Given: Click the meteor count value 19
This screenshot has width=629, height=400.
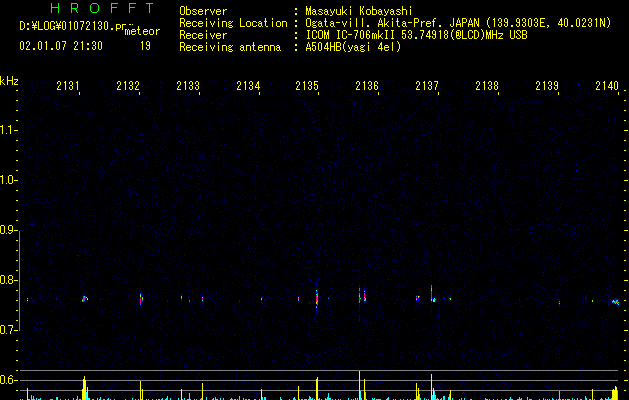Looking at the screenshot, I should click(145, 46).
